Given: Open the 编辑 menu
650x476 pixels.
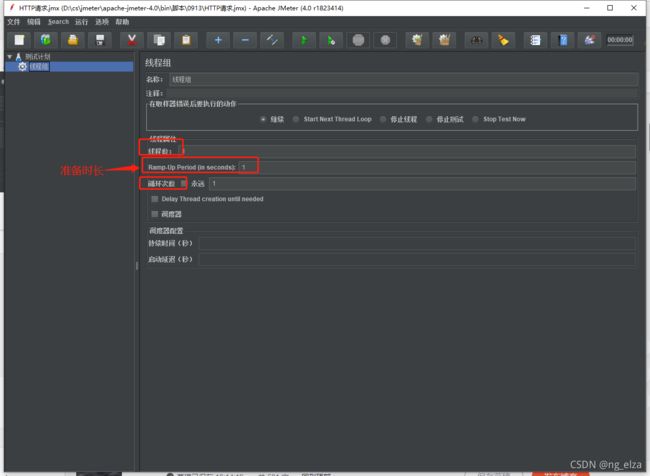Looking at the screenshot, I should pyautogui.click(x=34, y=22).
